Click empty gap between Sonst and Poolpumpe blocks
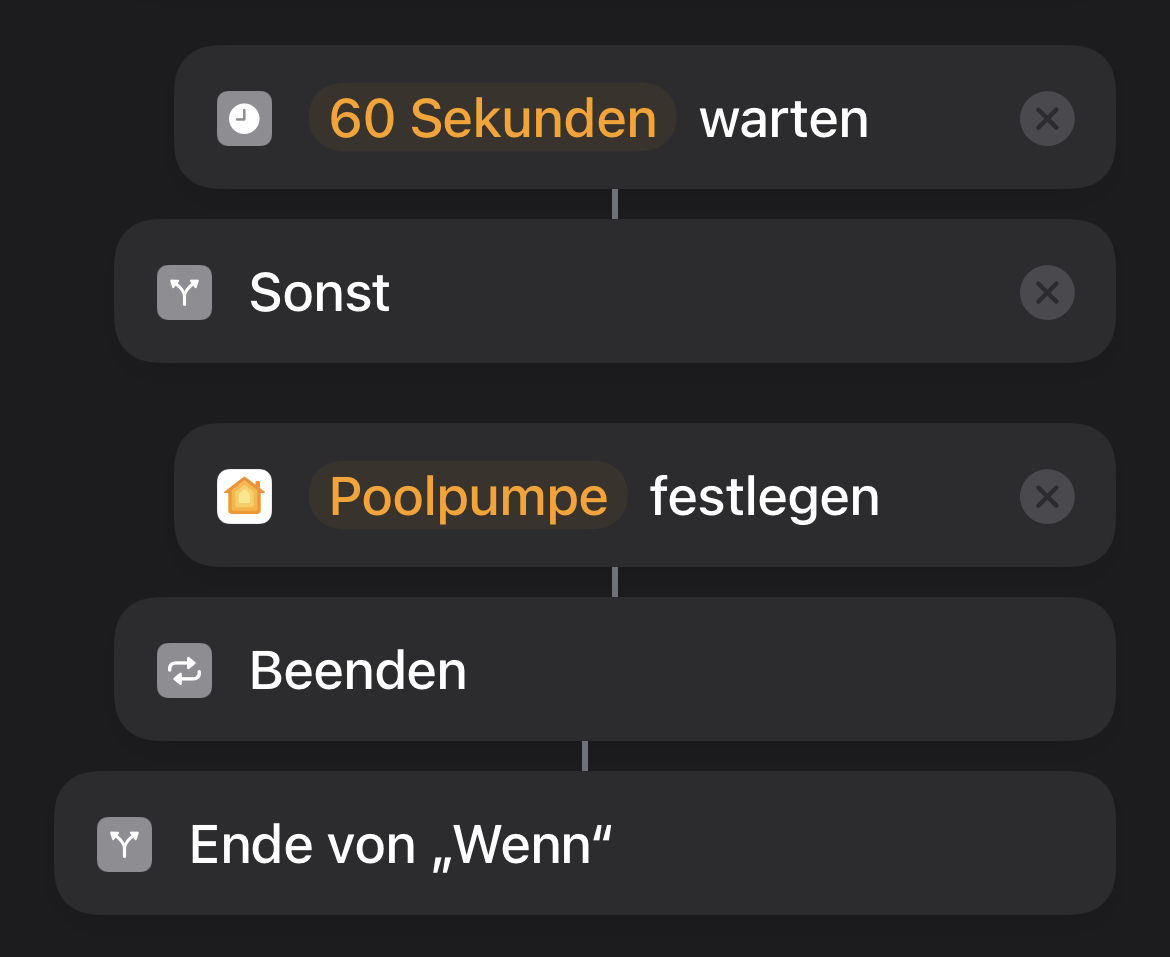Viewport: 1170px width, 957px height. click(x=614, y=393)
